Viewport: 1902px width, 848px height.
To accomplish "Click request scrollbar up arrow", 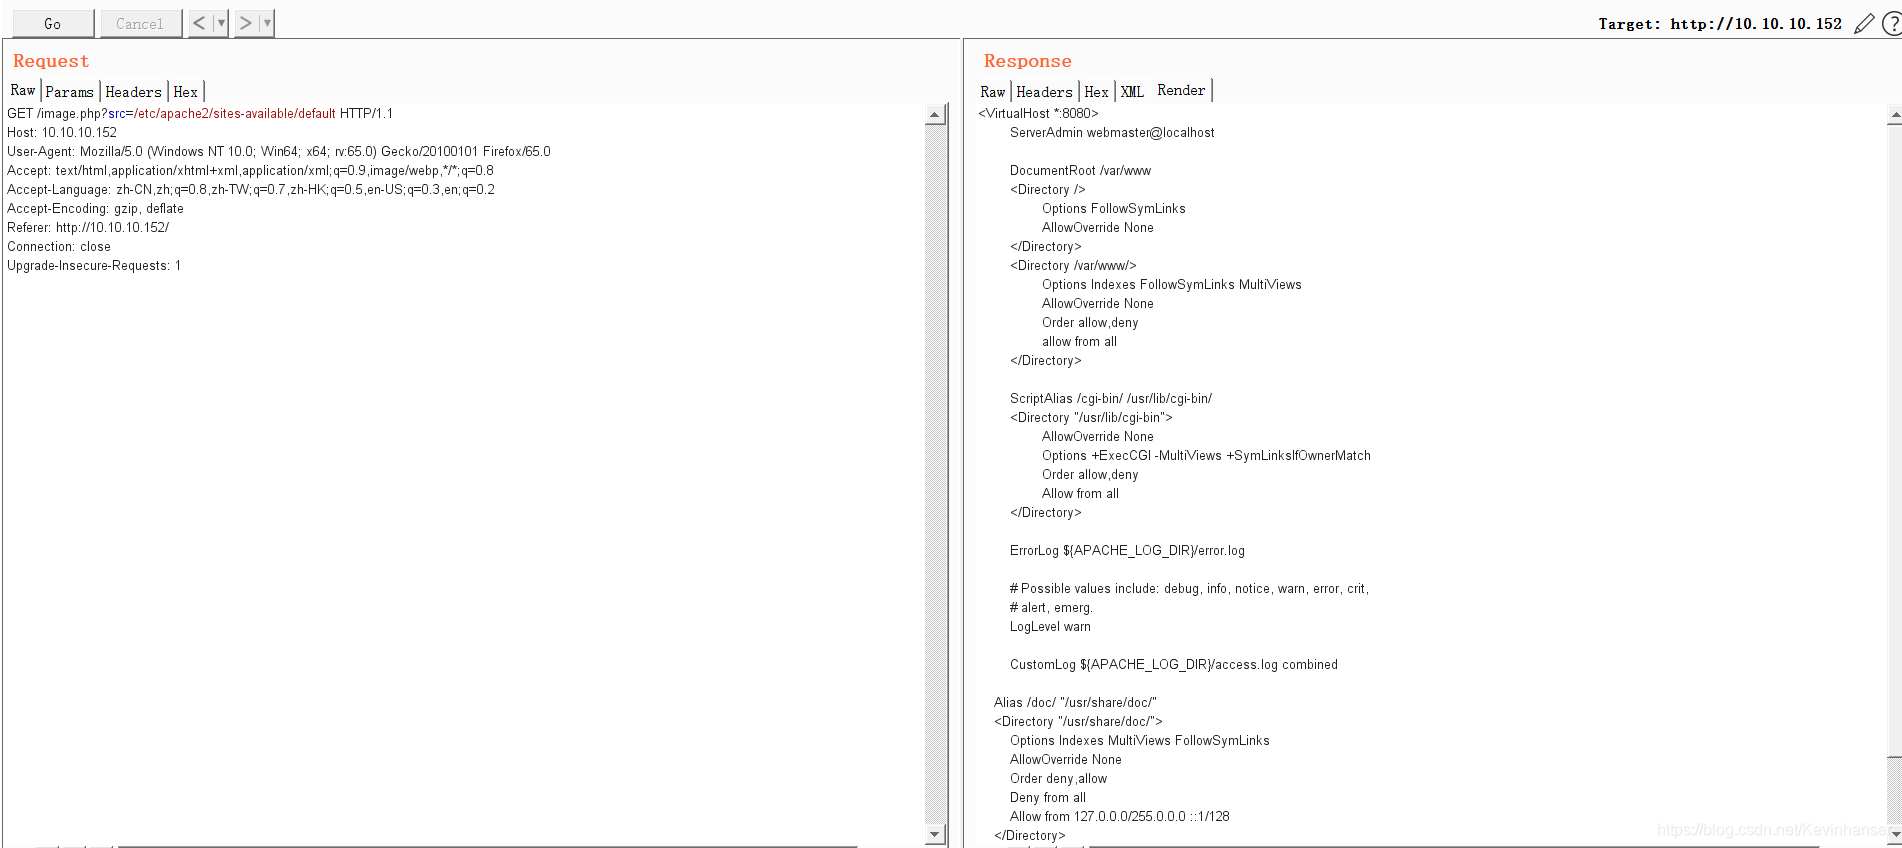I will [935, 114].
